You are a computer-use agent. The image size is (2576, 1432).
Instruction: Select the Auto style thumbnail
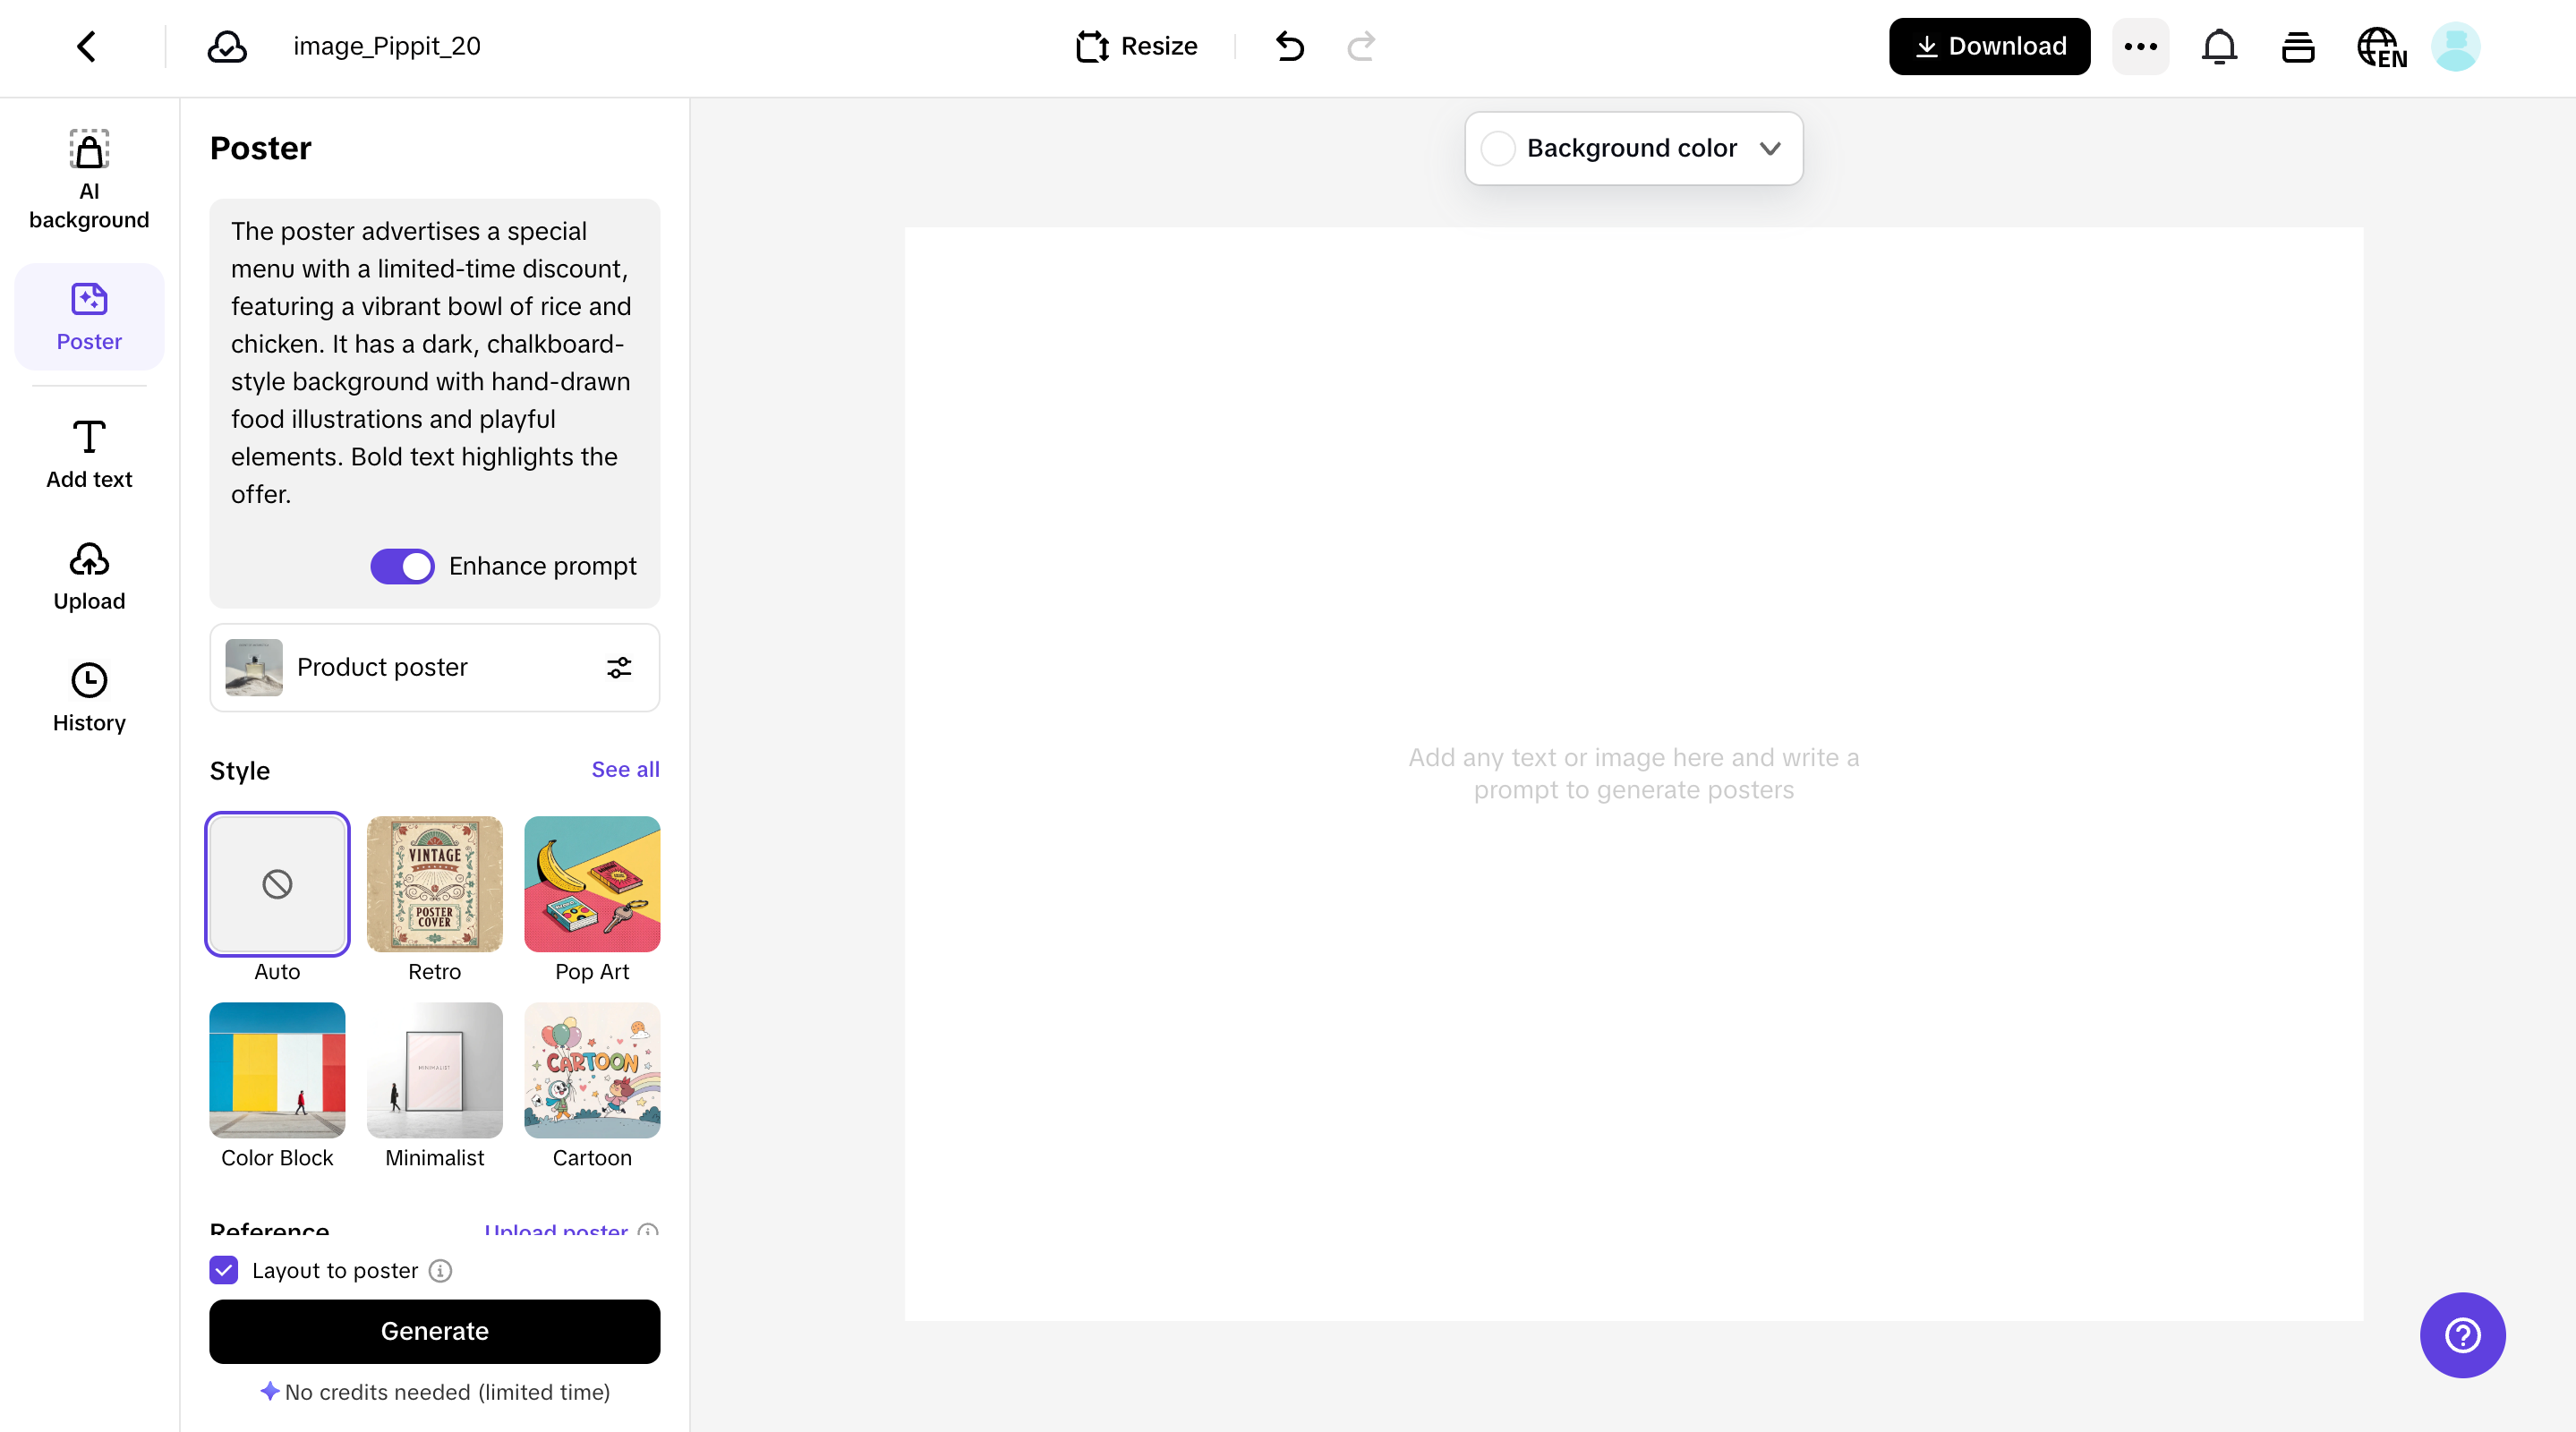[x=277, y=884]
